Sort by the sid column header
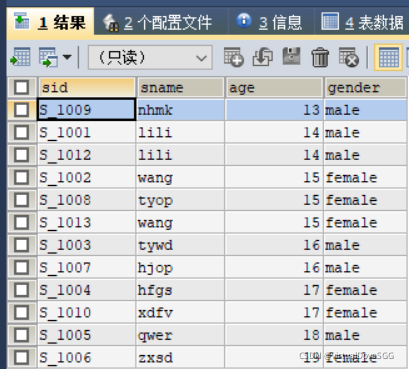 [x=87, y=87]
